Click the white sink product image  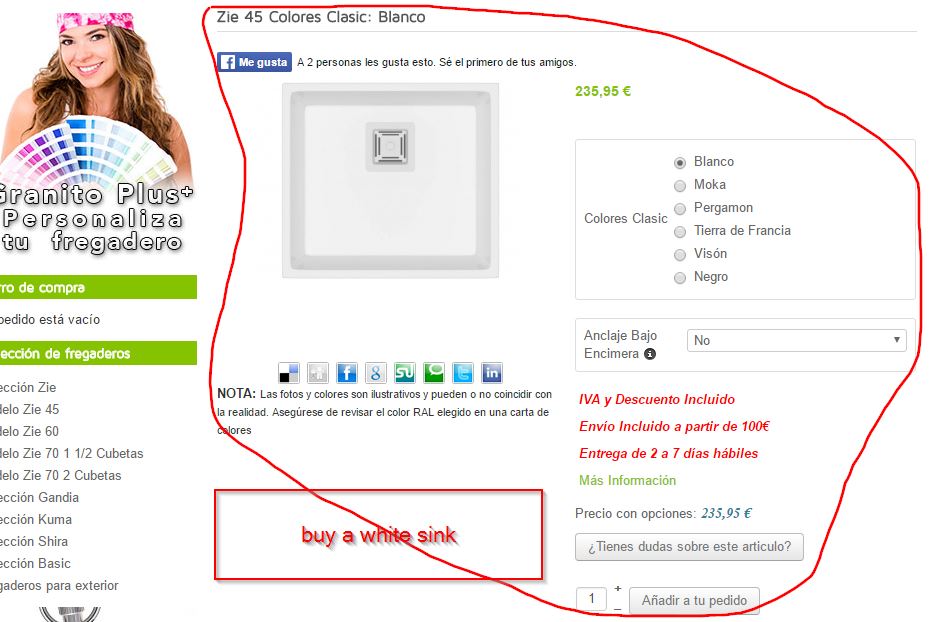[x=391, y=181]
